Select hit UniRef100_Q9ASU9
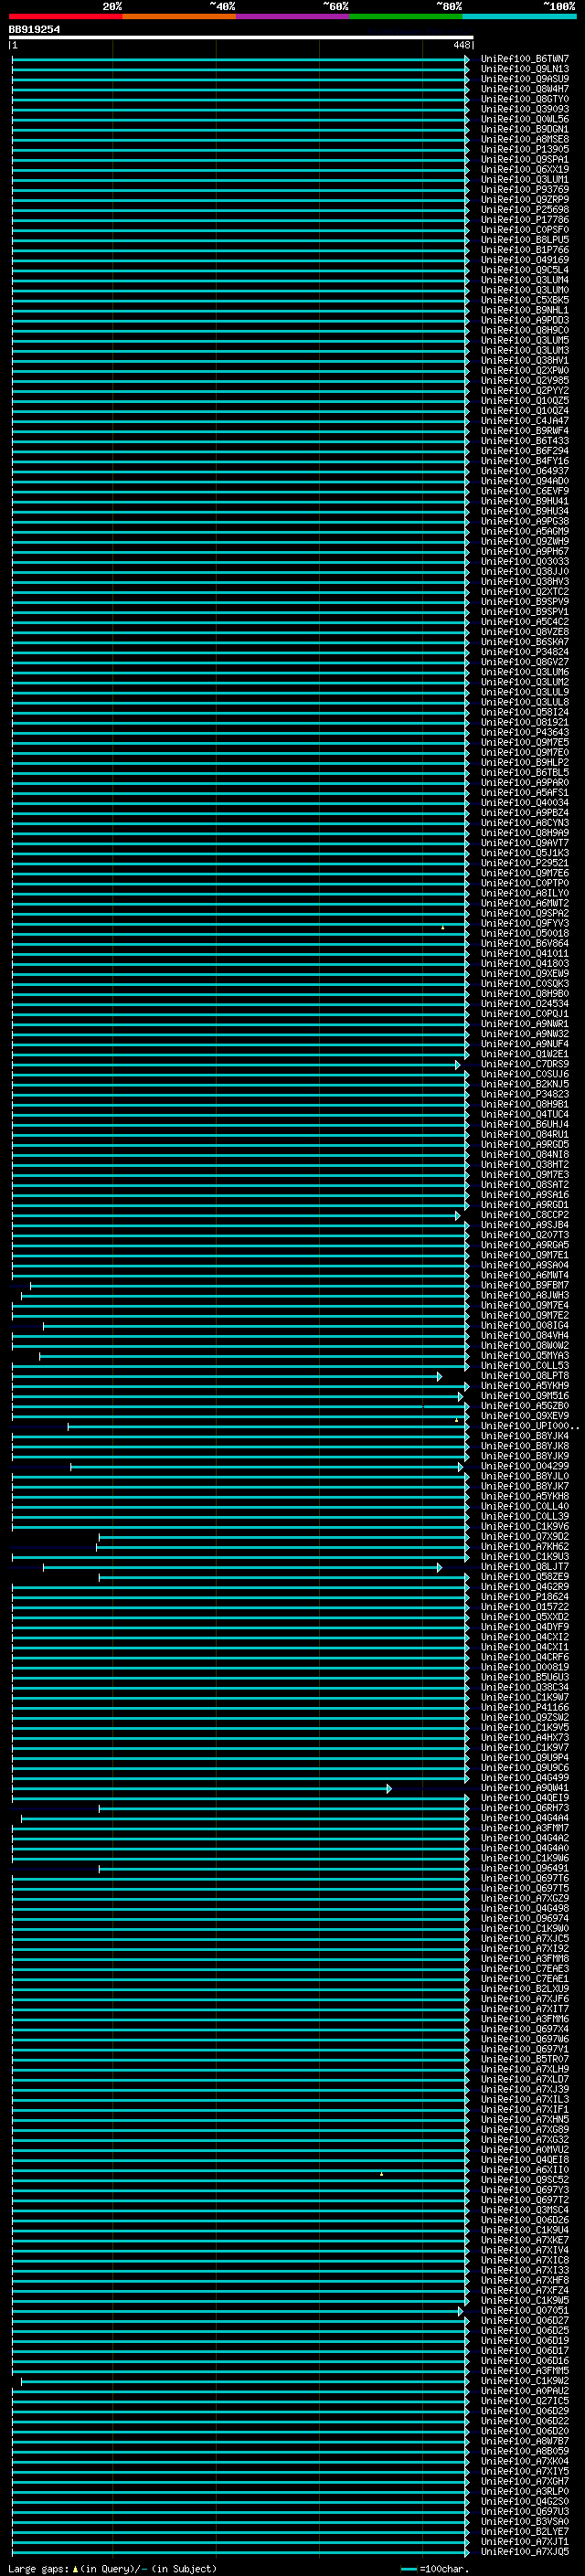 [x=524, y=79]
